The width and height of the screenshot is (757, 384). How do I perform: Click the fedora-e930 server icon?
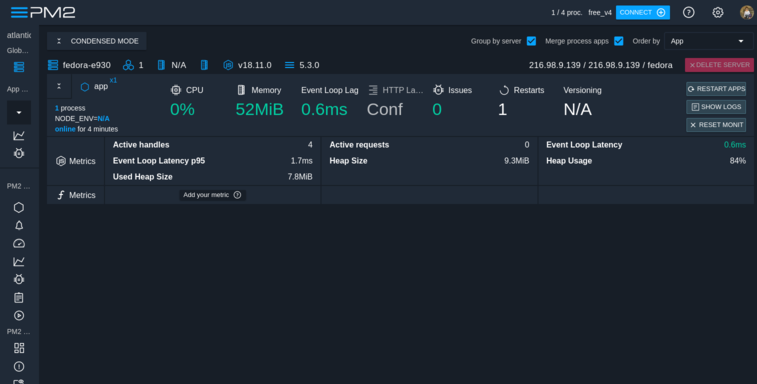pyautogui.click(x=53, y=65)
